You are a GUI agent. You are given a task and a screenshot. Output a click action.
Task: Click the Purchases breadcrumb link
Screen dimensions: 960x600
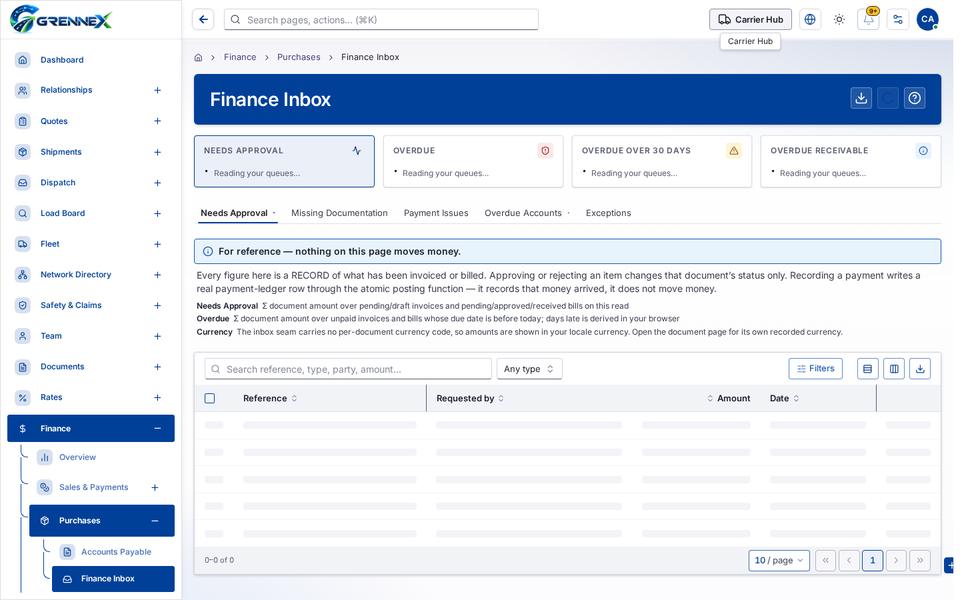299,57
